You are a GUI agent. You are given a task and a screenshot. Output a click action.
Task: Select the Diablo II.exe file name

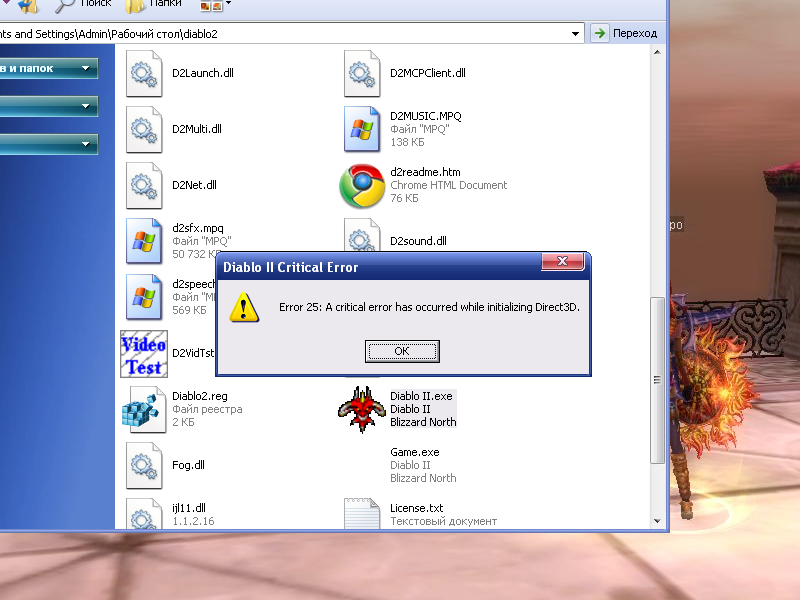[421, 396]
